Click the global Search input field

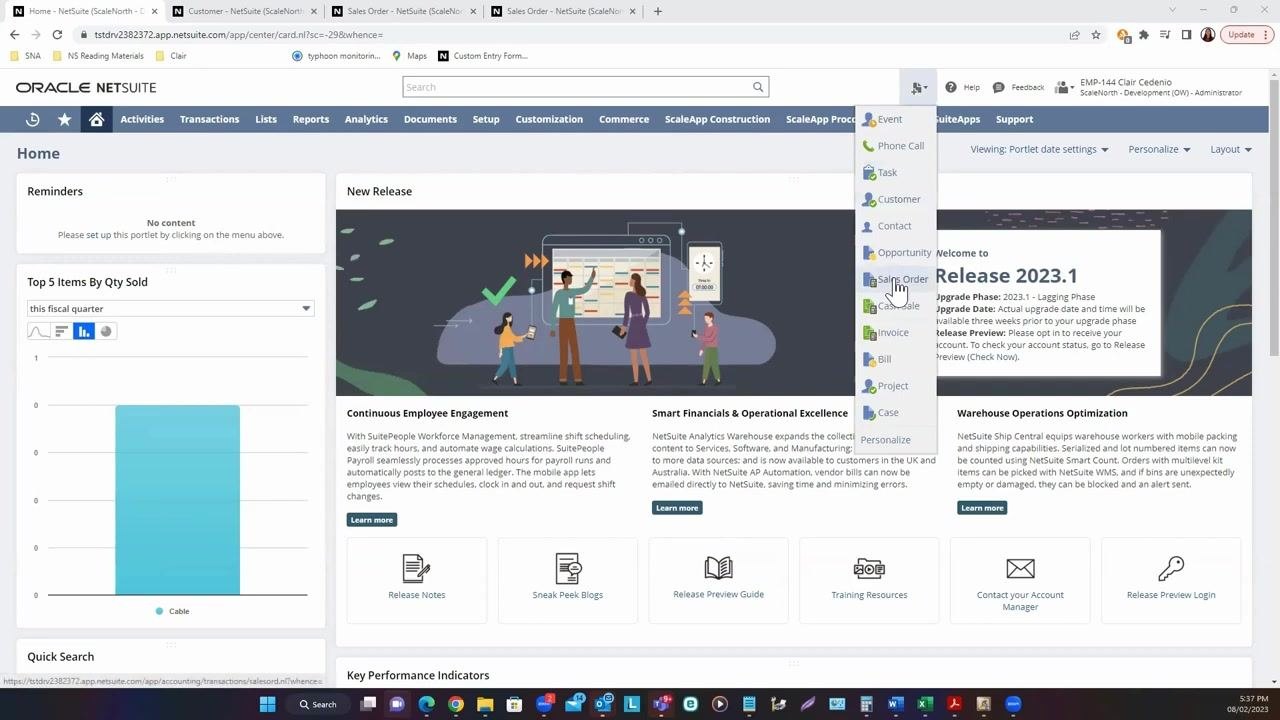pos(577,87)
